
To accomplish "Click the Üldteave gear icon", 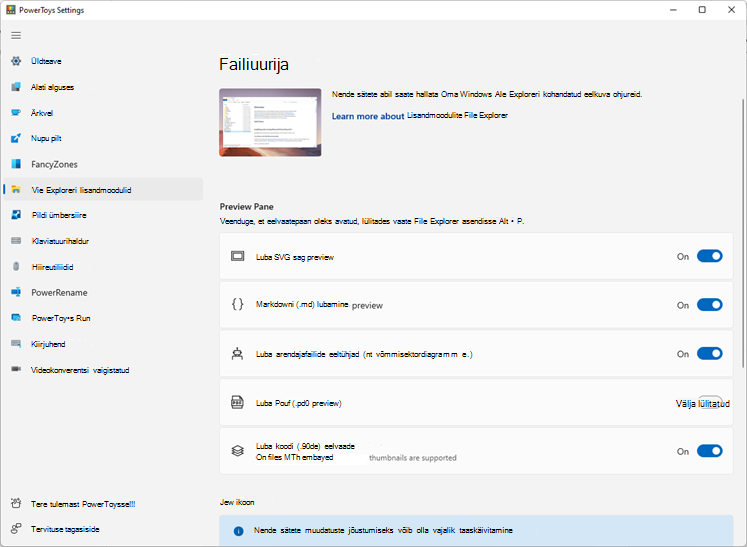I will (16, 61).
